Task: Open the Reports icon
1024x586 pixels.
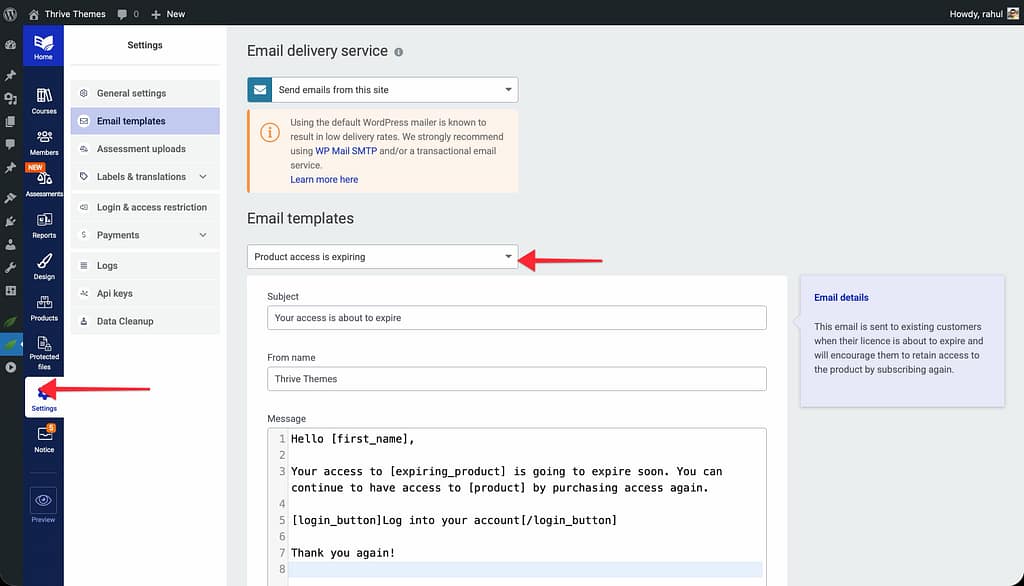Action: pyautogui.click(x=44, y=224)
